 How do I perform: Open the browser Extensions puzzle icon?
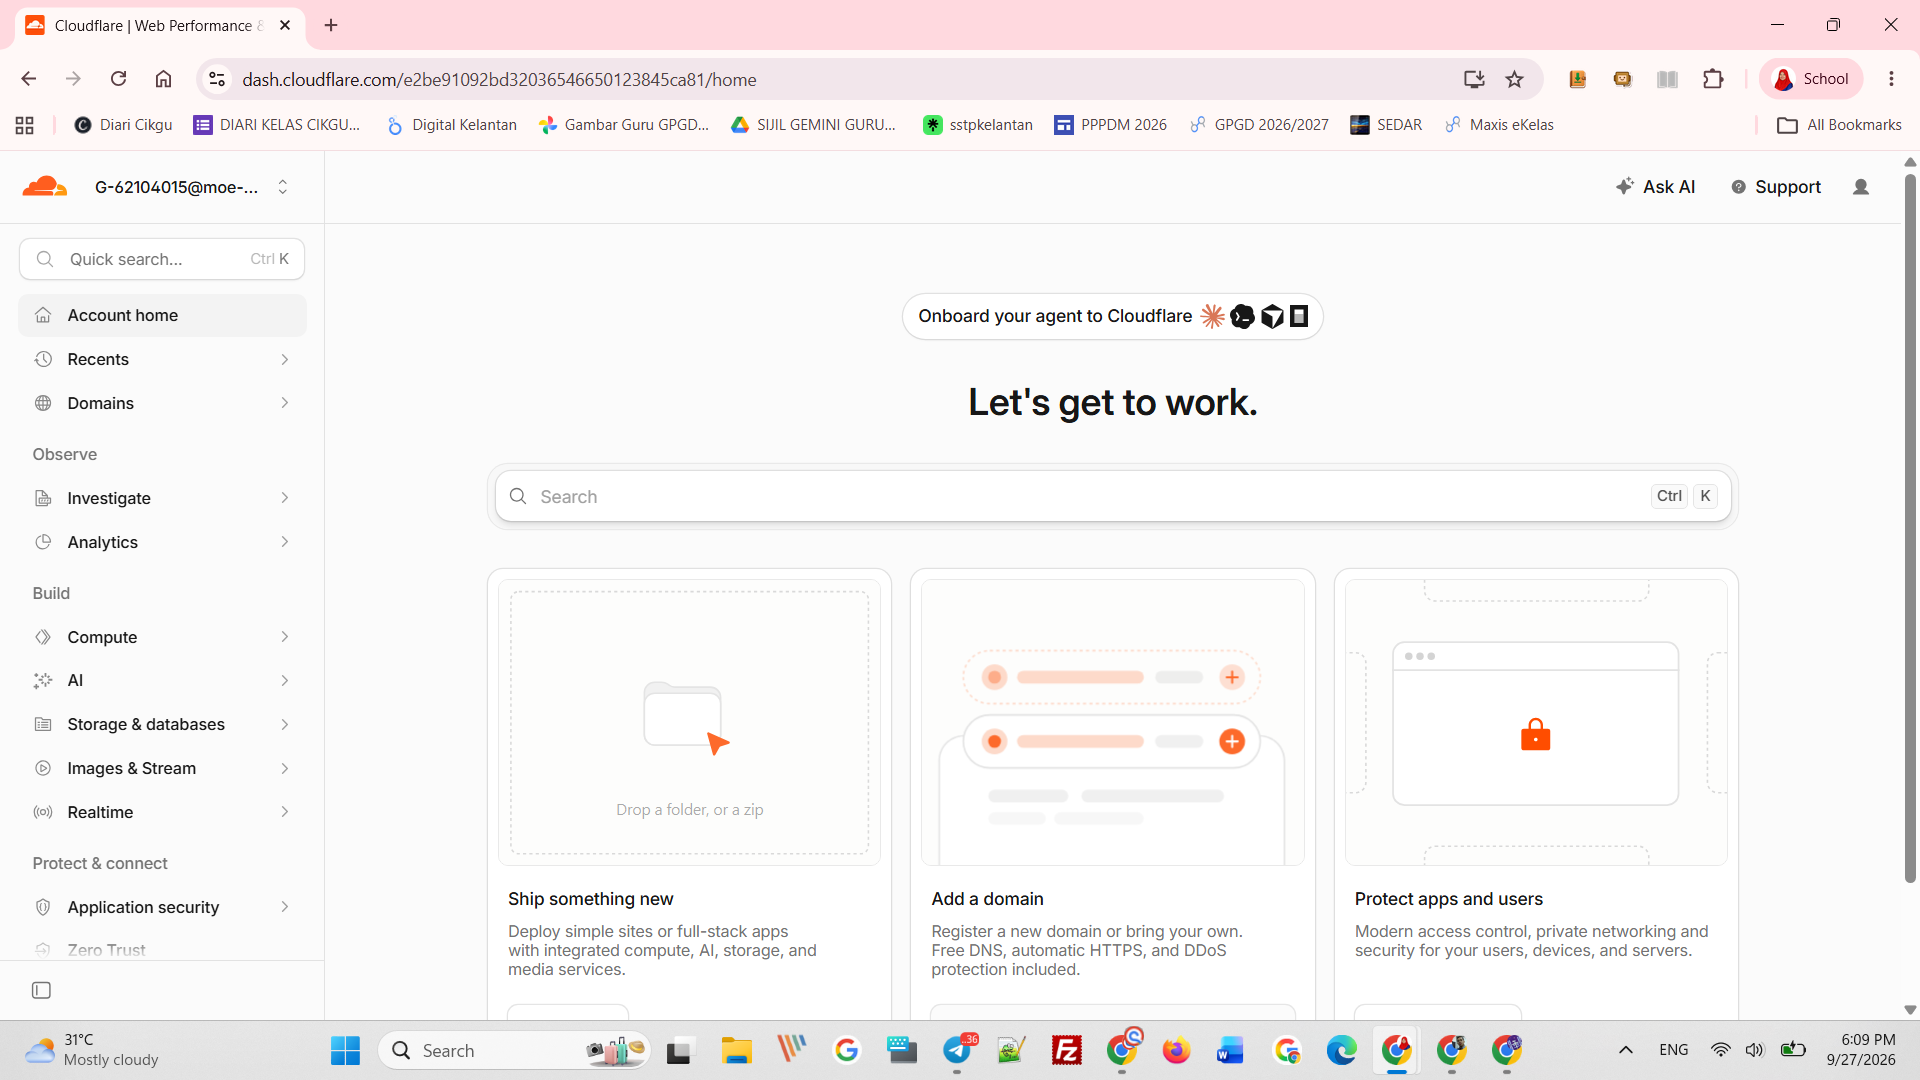click(x=1713, y=79)
